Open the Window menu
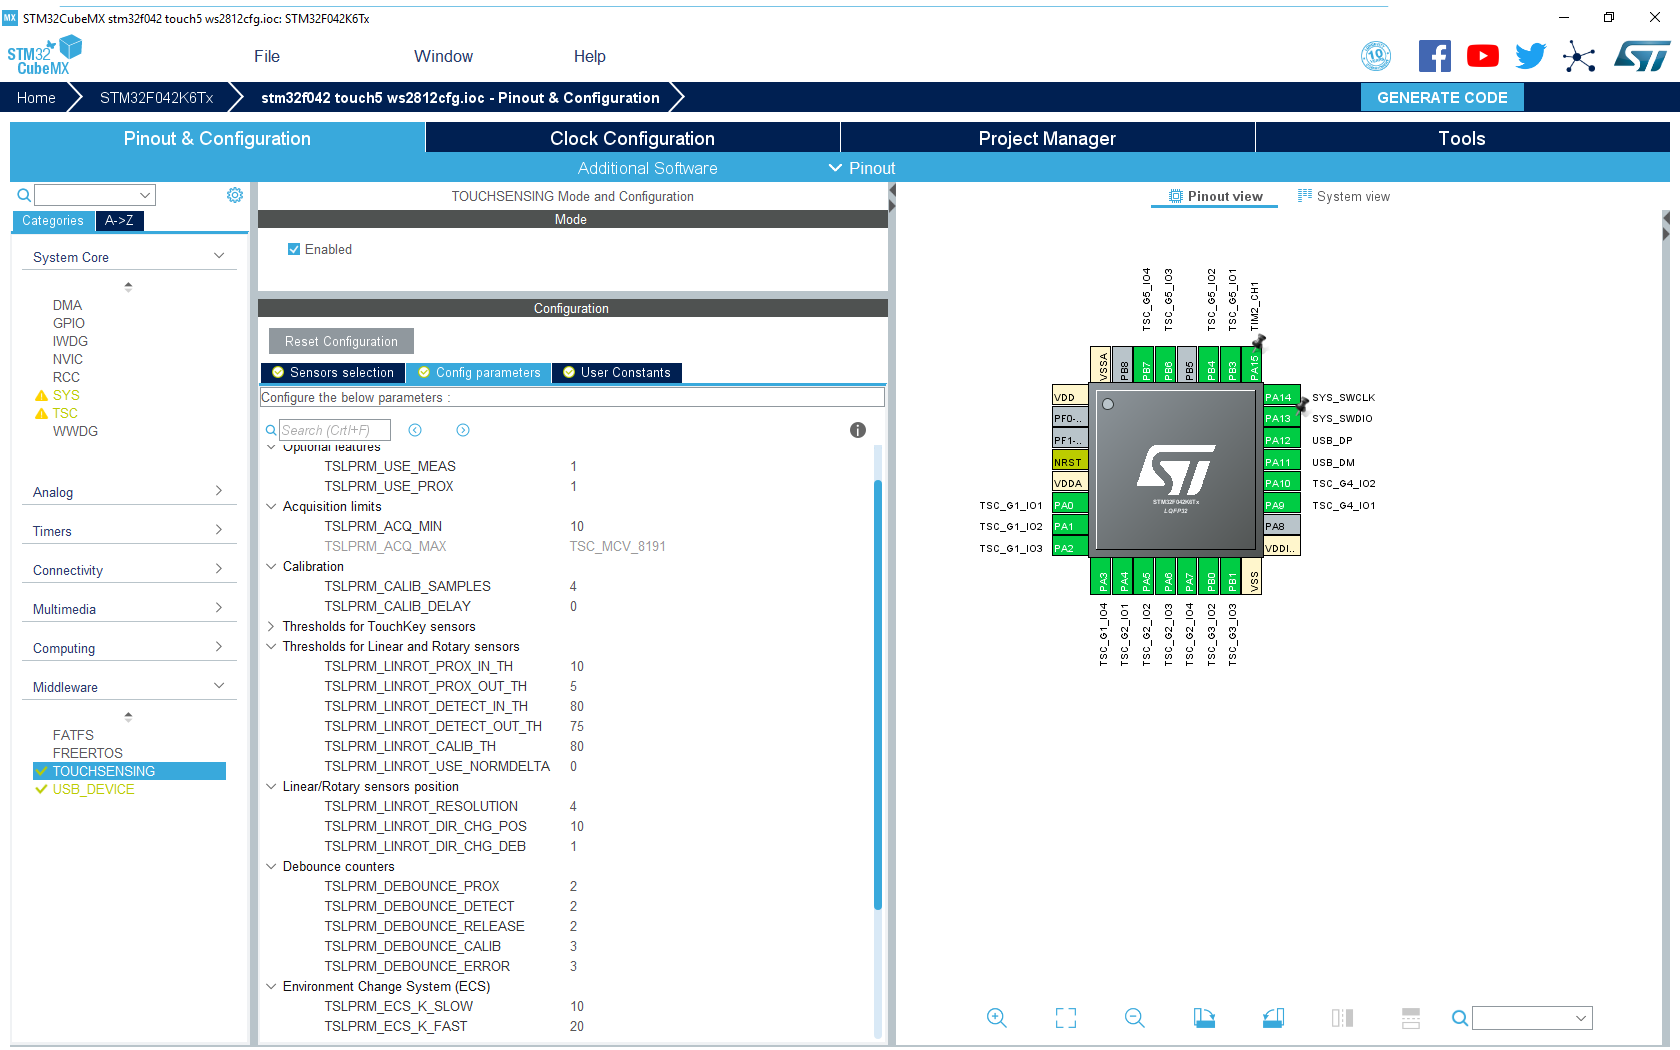1680x1050 pixels. point(443,56)
